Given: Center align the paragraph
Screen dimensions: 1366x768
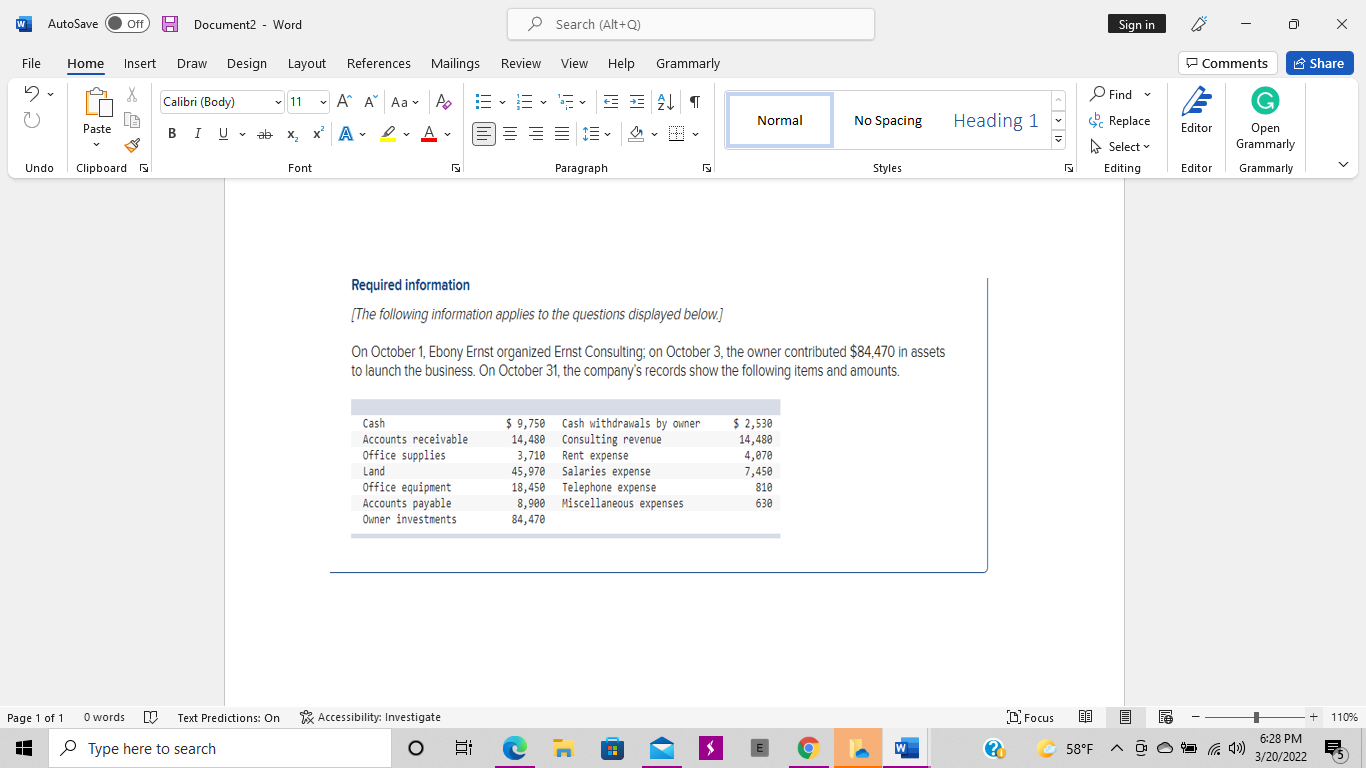Looking at the screenshot, I should [510, 133].
